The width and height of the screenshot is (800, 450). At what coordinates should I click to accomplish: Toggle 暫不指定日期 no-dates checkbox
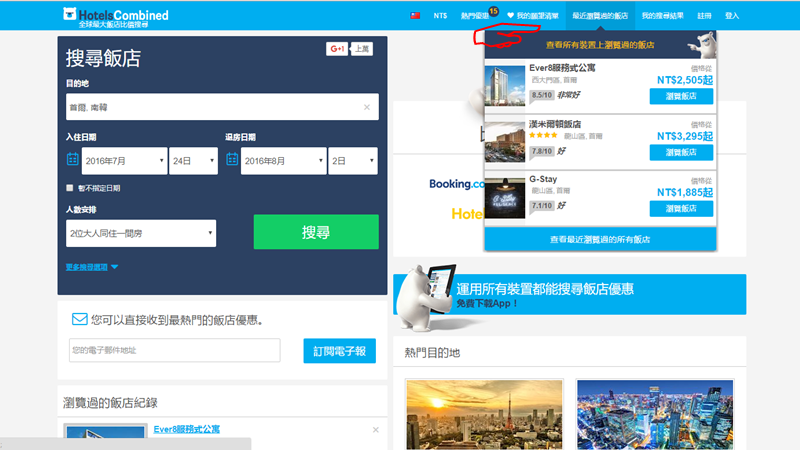pyautogui.click(x=70, y=188)
